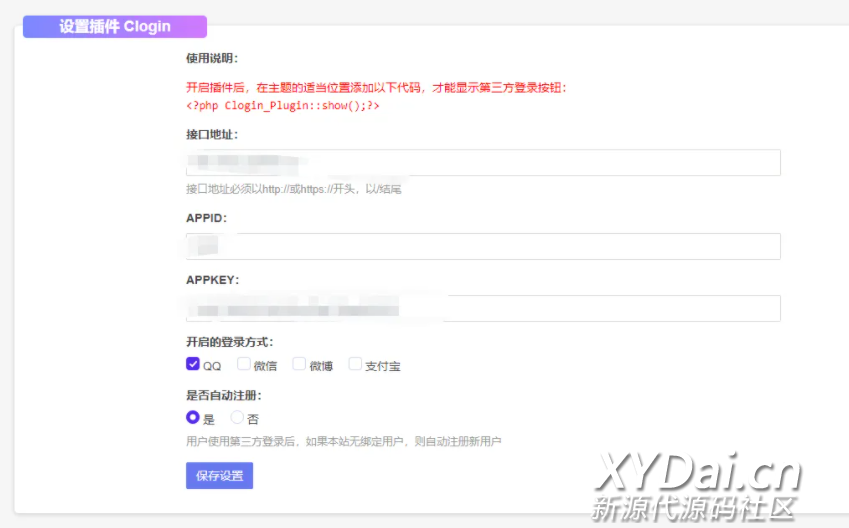Focus the APPKEY input field

[482, 308]
